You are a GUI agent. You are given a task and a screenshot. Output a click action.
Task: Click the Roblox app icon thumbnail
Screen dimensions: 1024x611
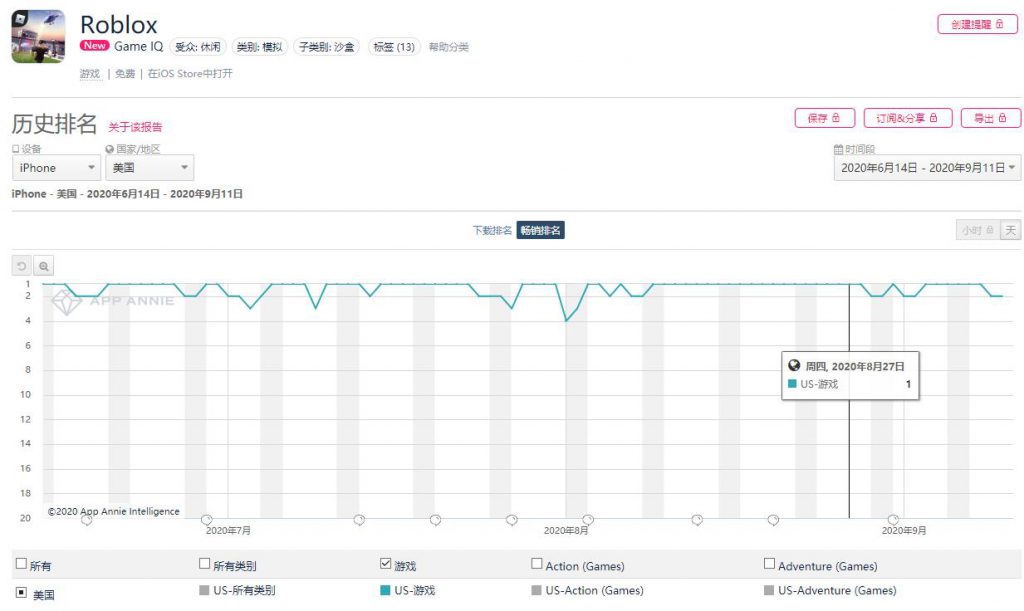(39, 37)
